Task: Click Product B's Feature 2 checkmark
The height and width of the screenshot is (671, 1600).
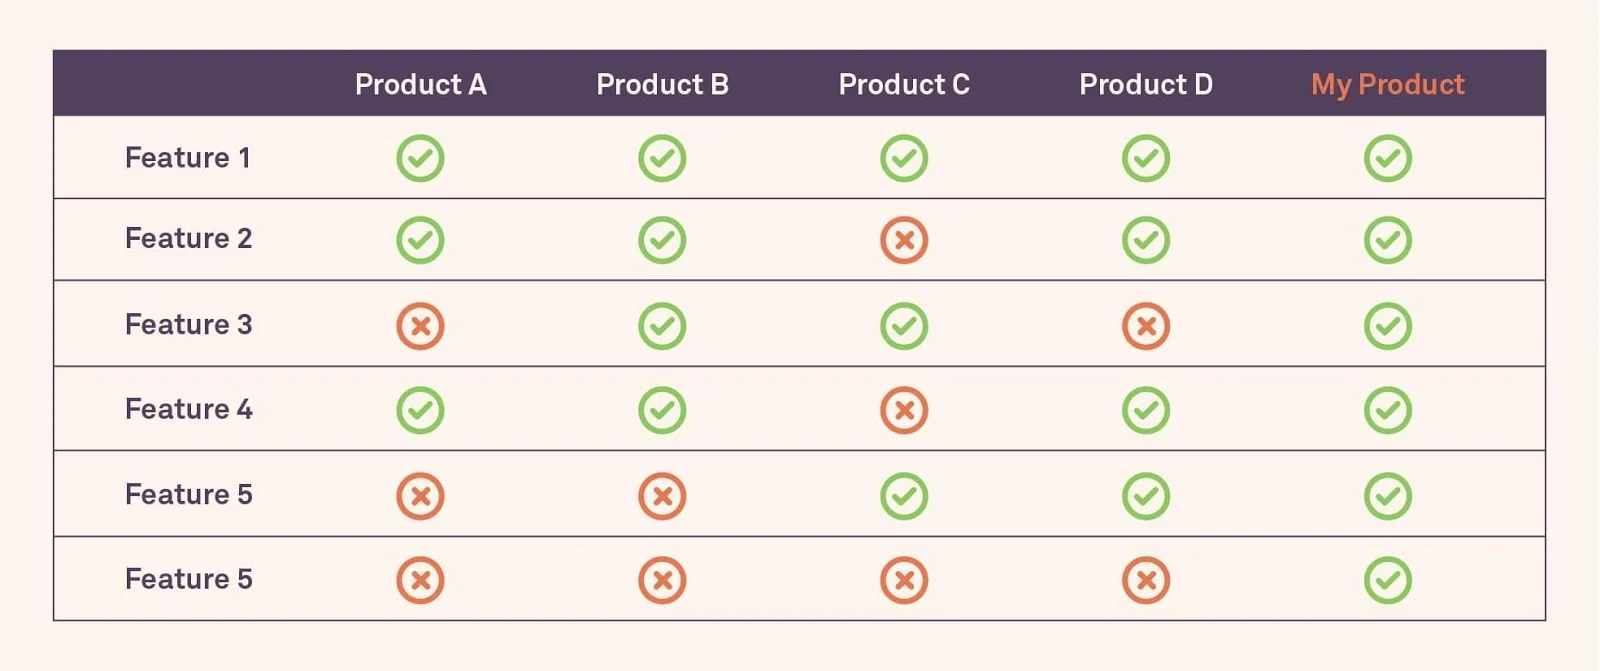Action: (x=662, y=240)
